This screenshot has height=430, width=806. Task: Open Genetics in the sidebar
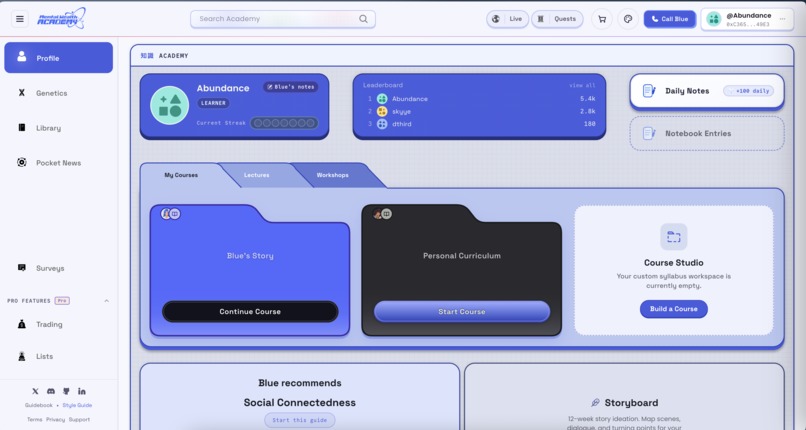pyautogui.click(x=59, y=93)
